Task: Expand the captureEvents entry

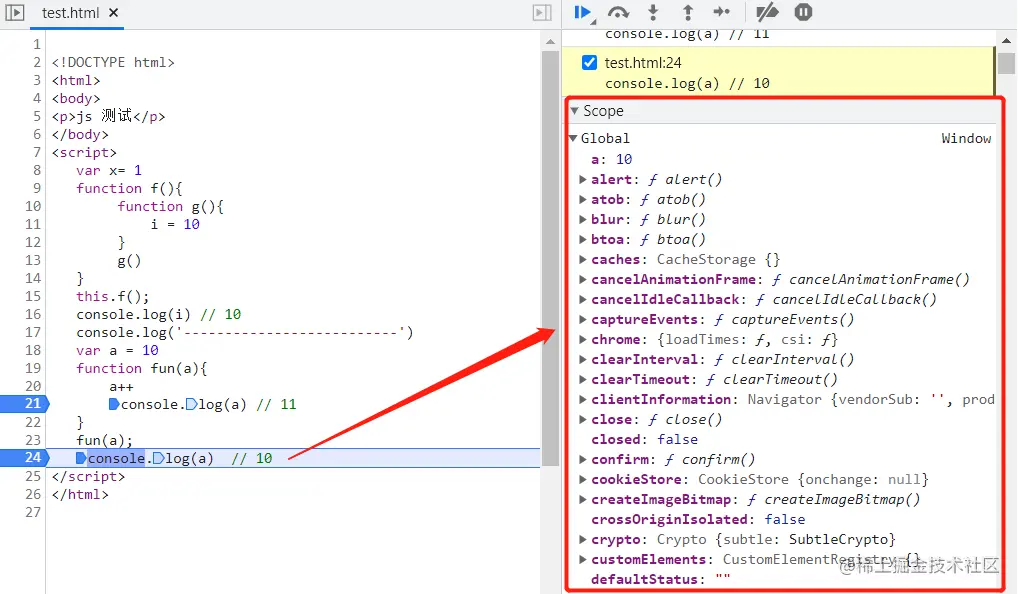Action: click(x=583, y=319)
